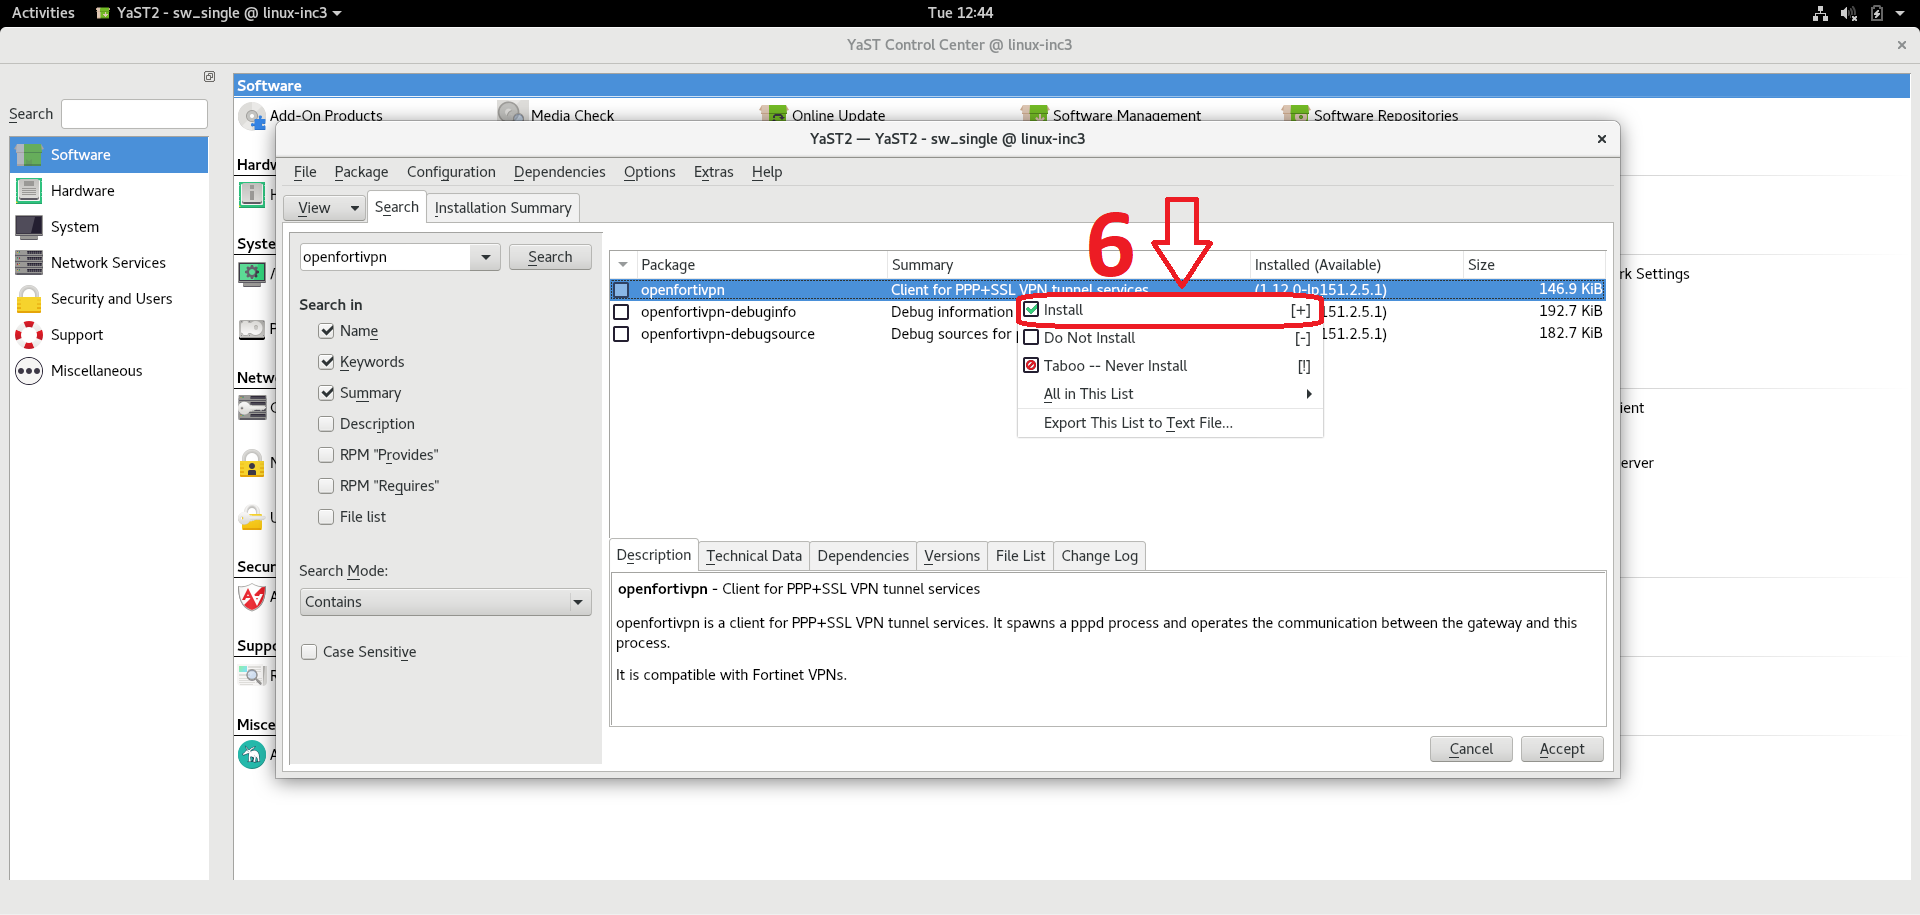Open Network Services icon in sidebar

pyautogui.click(x=30, y=263)
